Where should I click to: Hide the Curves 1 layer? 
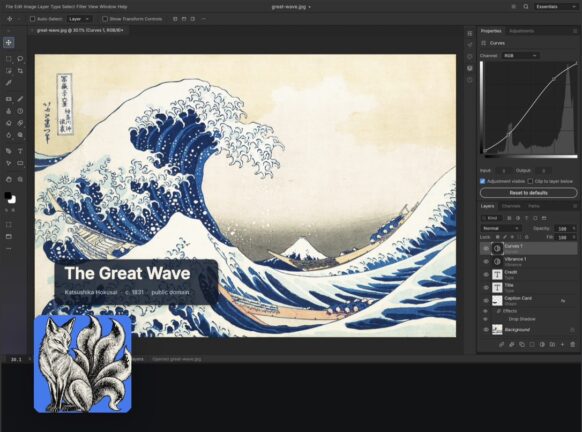tap(485, 249)
